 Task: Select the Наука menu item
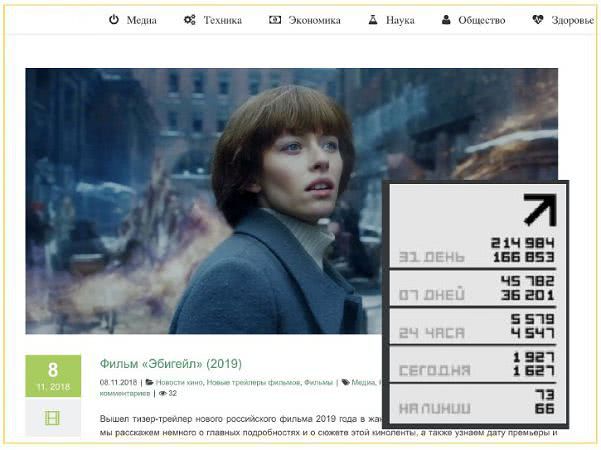(x=400, y=19)
